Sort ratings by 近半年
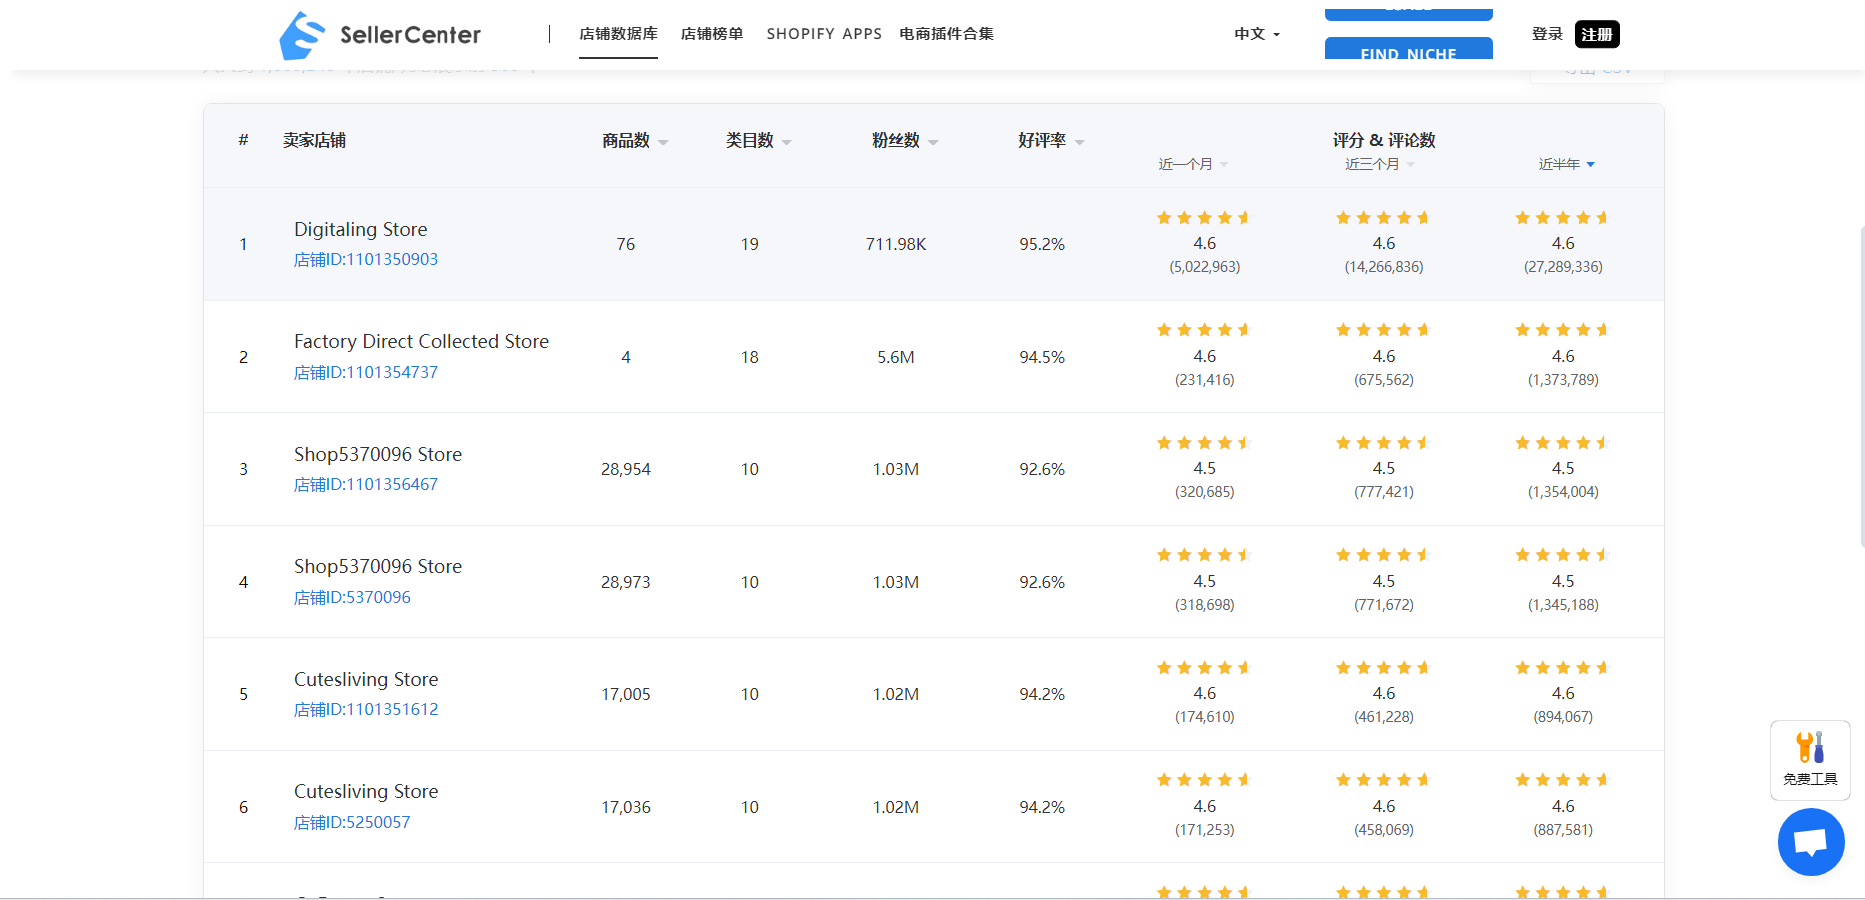1865x900 pixels. [x=1566, y=164]
